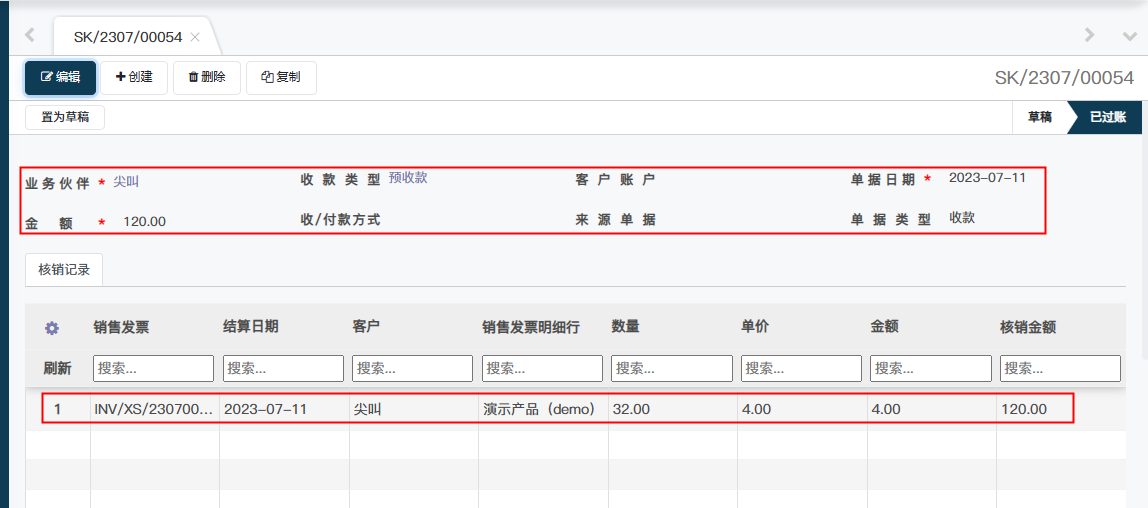This screenshot has height=508, width=1148.
Task: Duplicate the record using 复制 button
Action: pos(281,77)
